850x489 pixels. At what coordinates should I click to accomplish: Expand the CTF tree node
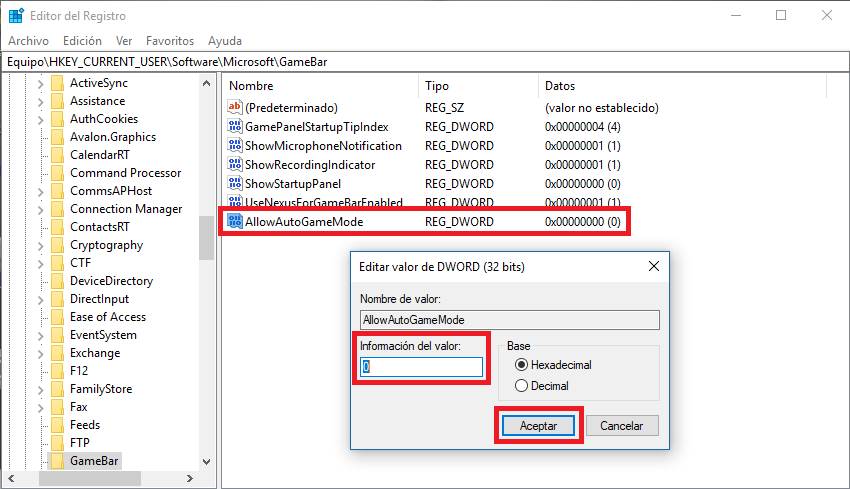point(40,264)
